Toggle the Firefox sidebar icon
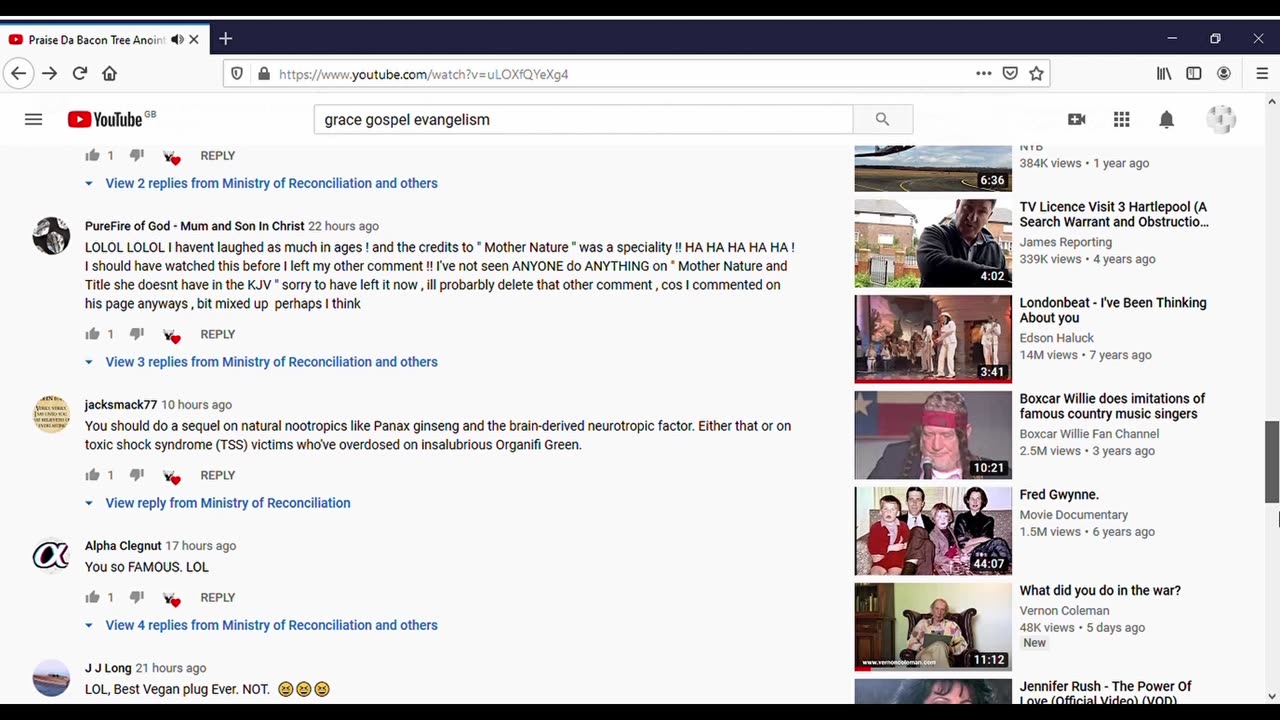 tap(1194, 73)
